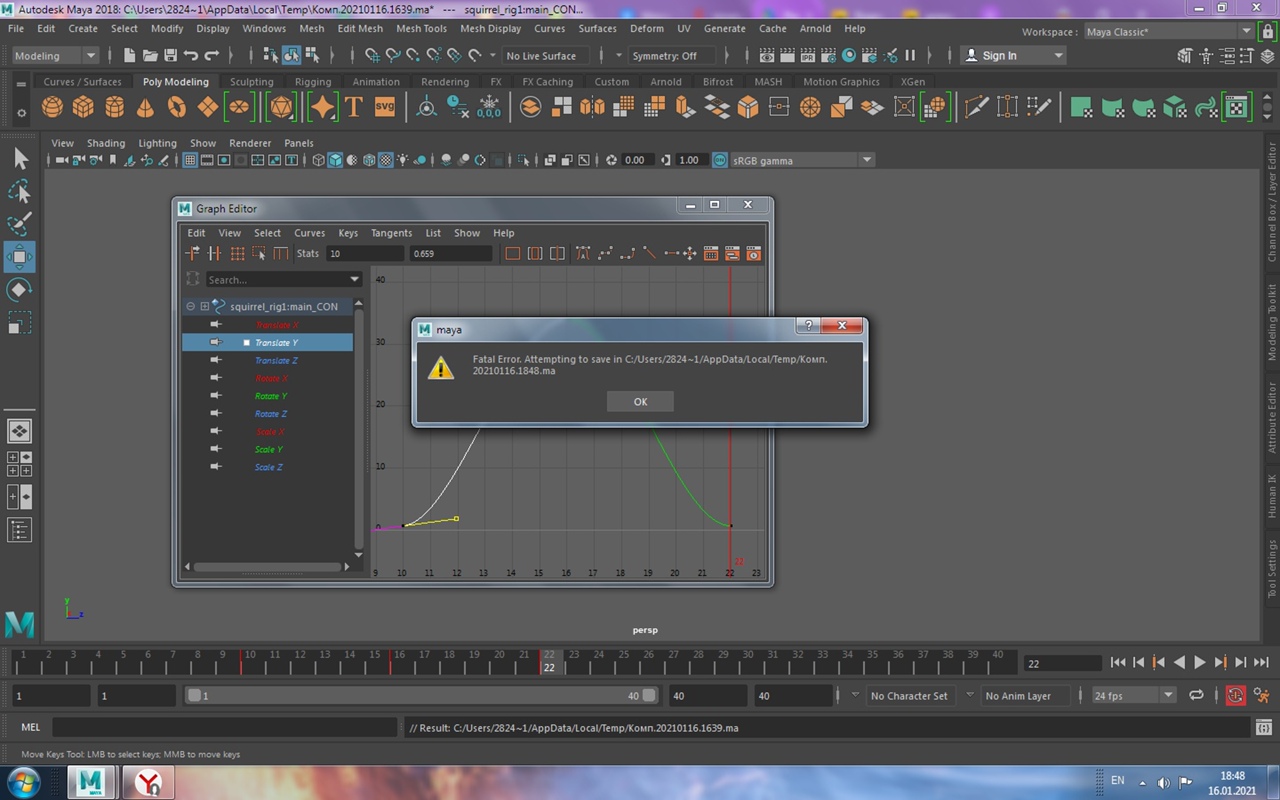This screenshot has height=800, width=1280.
Task: Toggle the Auto Keyframe button by the range slider
Action: point(1236,695)
